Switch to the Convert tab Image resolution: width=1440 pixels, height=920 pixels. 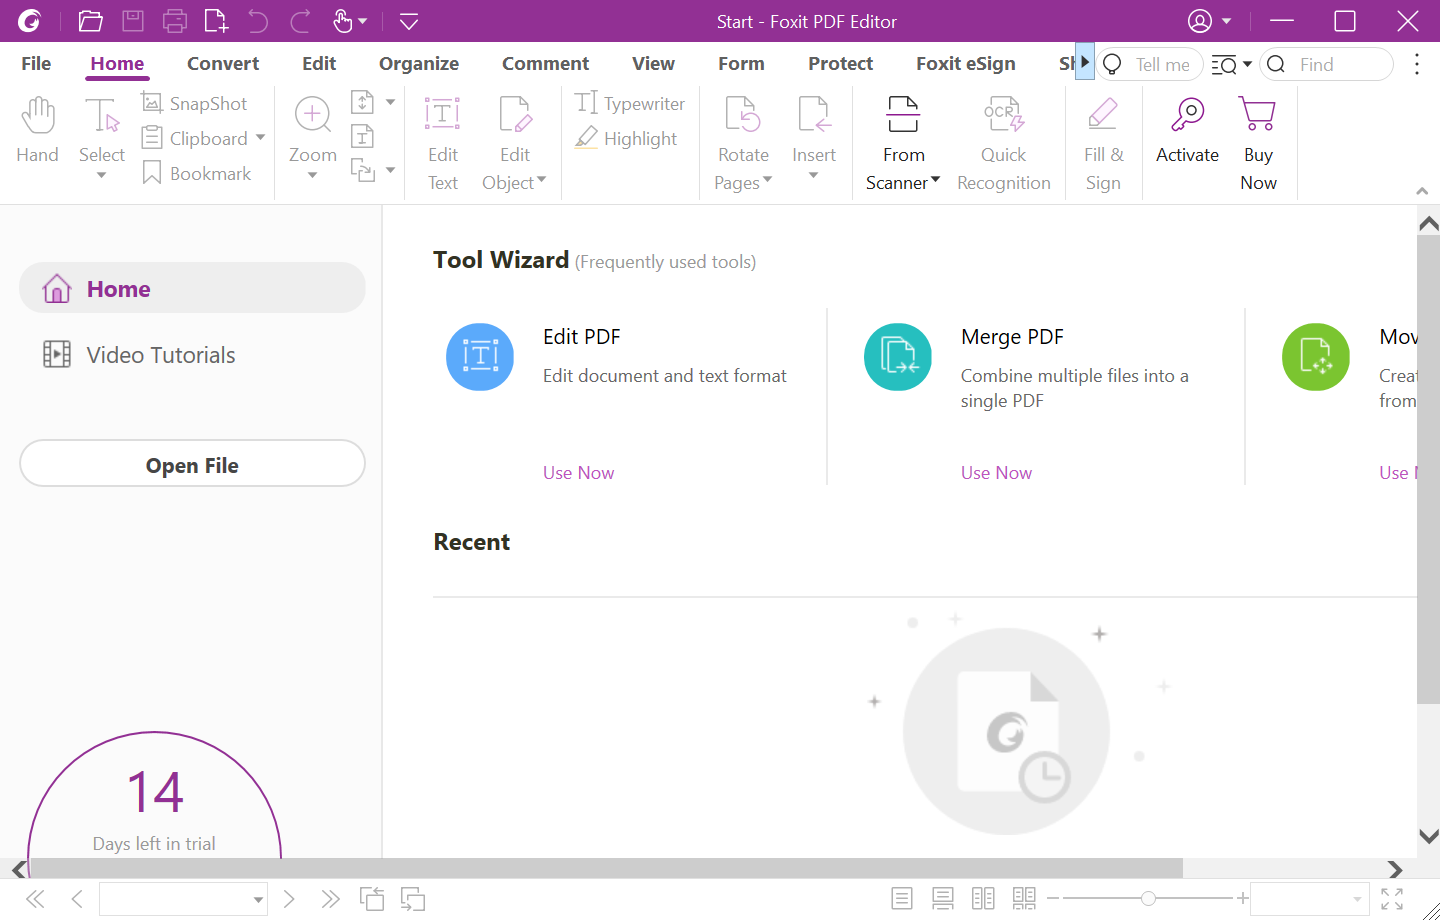pyautogui.click(x=223, y=63)
